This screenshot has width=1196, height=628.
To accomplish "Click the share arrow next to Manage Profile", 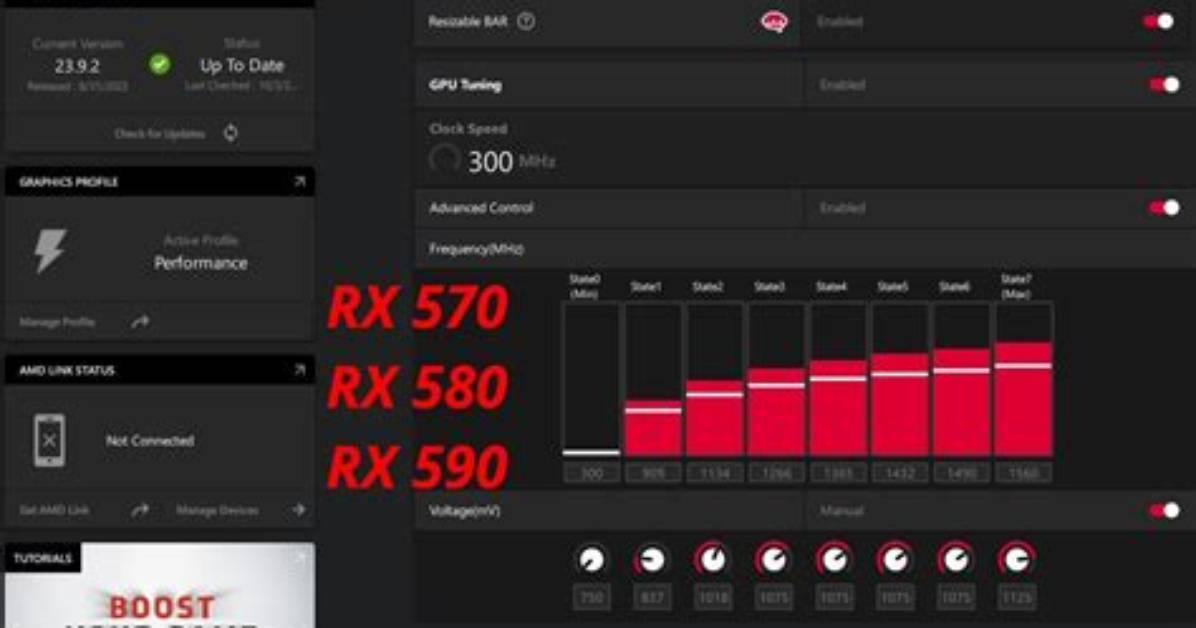I will tap(140, 322).
